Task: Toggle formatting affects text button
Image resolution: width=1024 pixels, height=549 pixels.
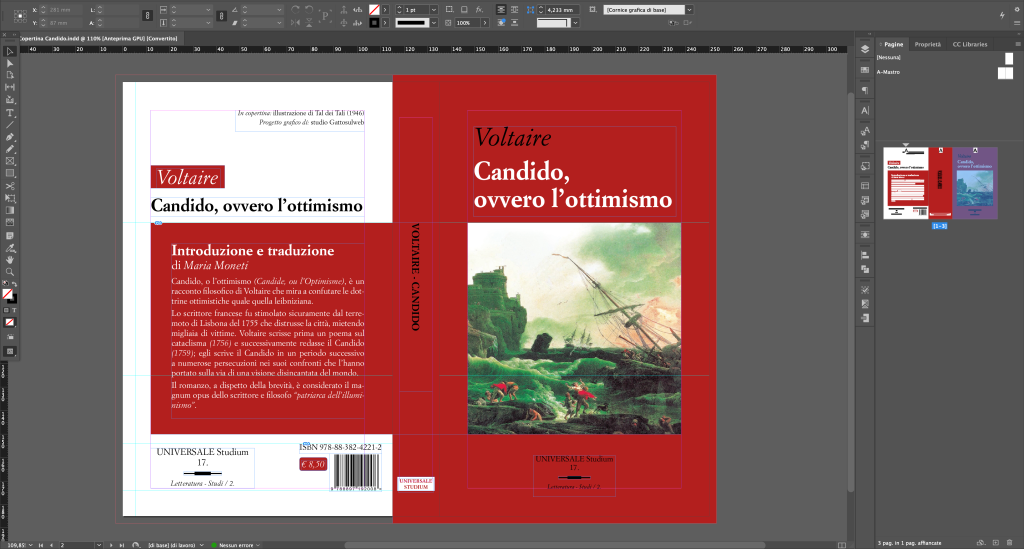Action: pos(14,311)
